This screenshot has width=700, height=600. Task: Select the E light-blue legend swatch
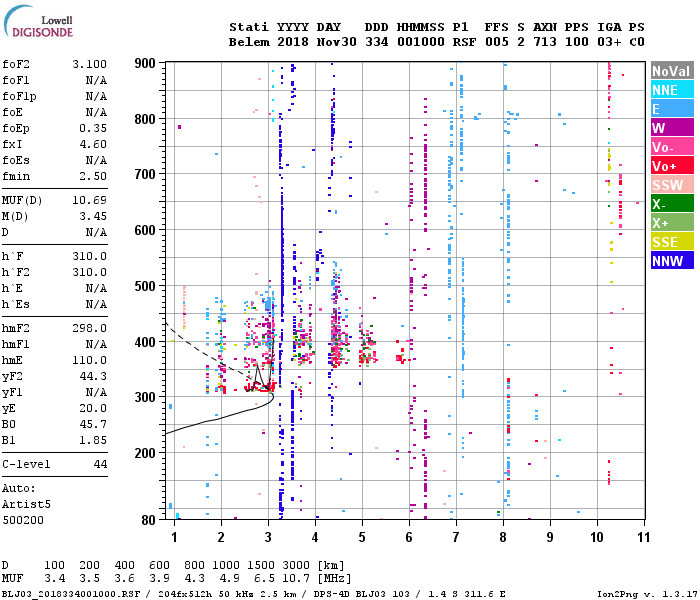672,109
